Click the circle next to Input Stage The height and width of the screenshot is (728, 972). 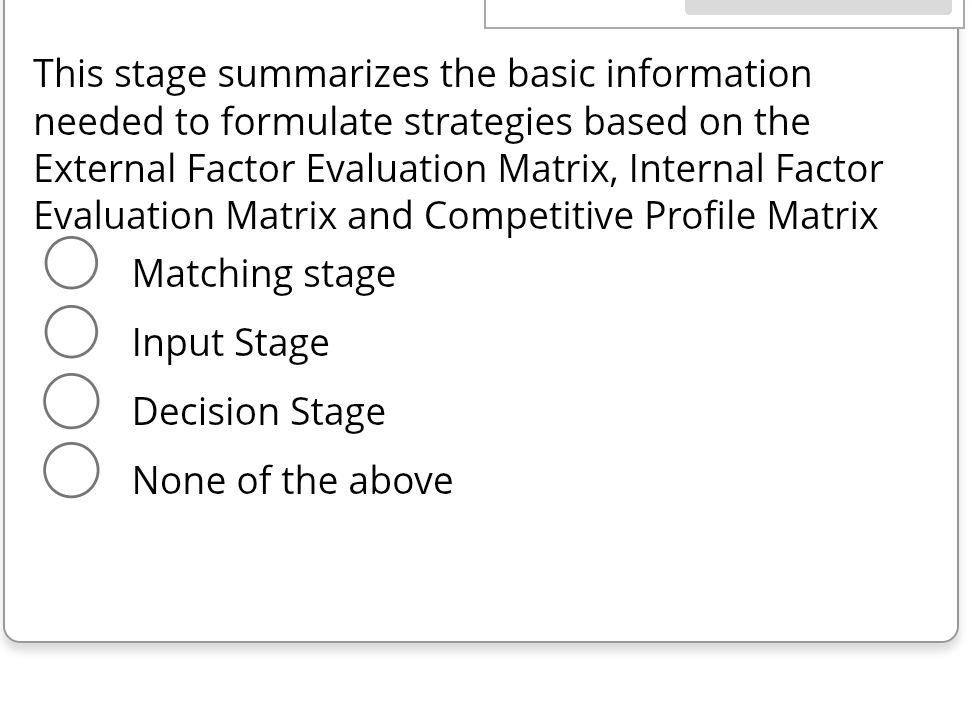point(71,332)
